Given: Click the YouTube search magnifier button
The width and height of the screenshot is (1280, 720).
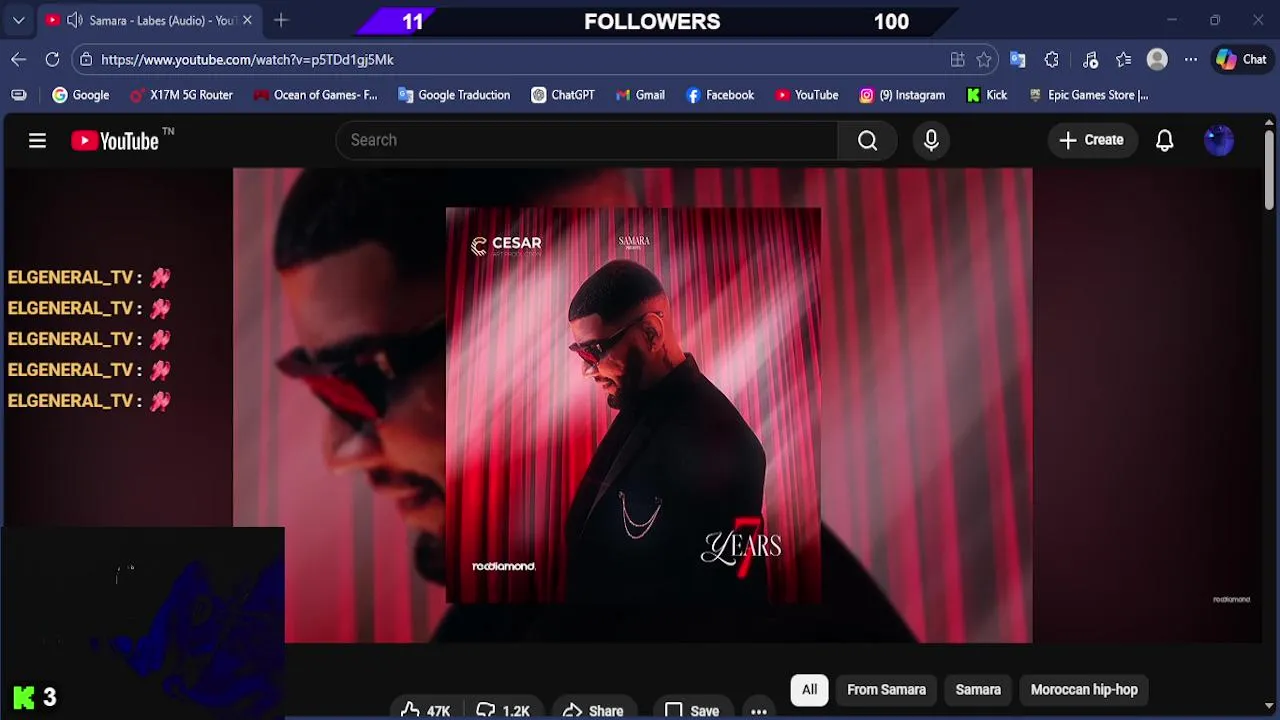Looking at the screenshot, I should click(x=867, y=140).
